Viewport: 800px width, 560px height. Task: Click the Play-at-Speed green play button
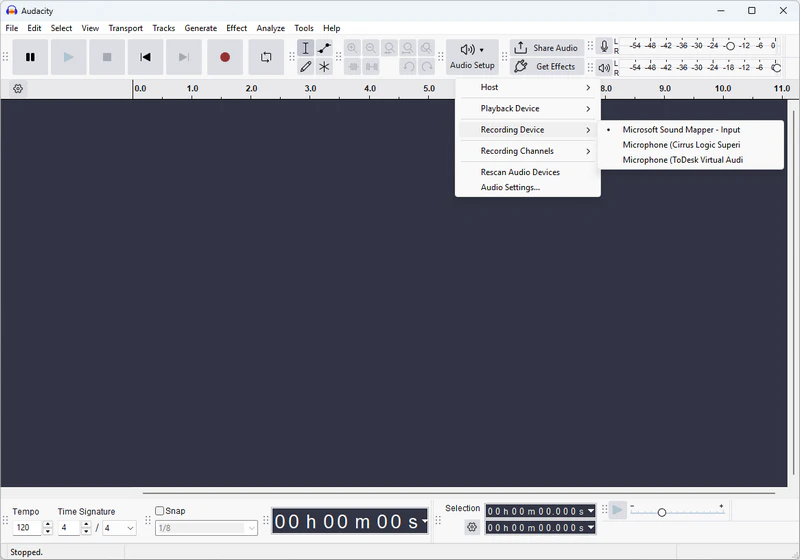(x=617, y=510)
